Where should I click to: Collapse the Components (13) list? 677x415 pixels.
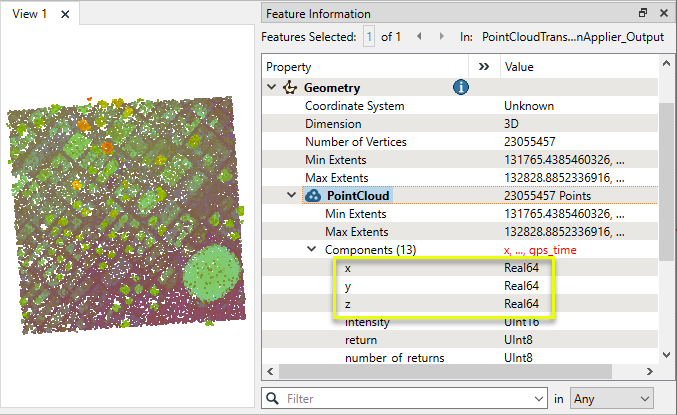point(311,250)
